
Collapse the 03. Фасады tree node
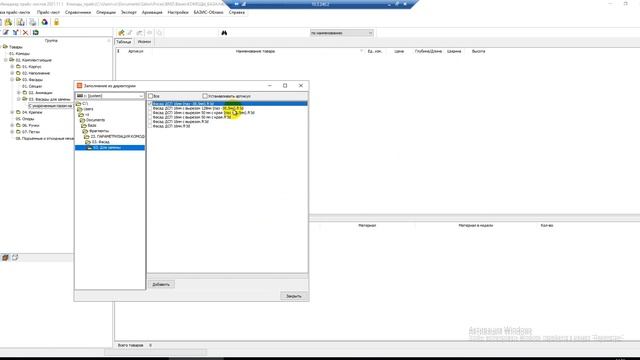click(12, 79)
